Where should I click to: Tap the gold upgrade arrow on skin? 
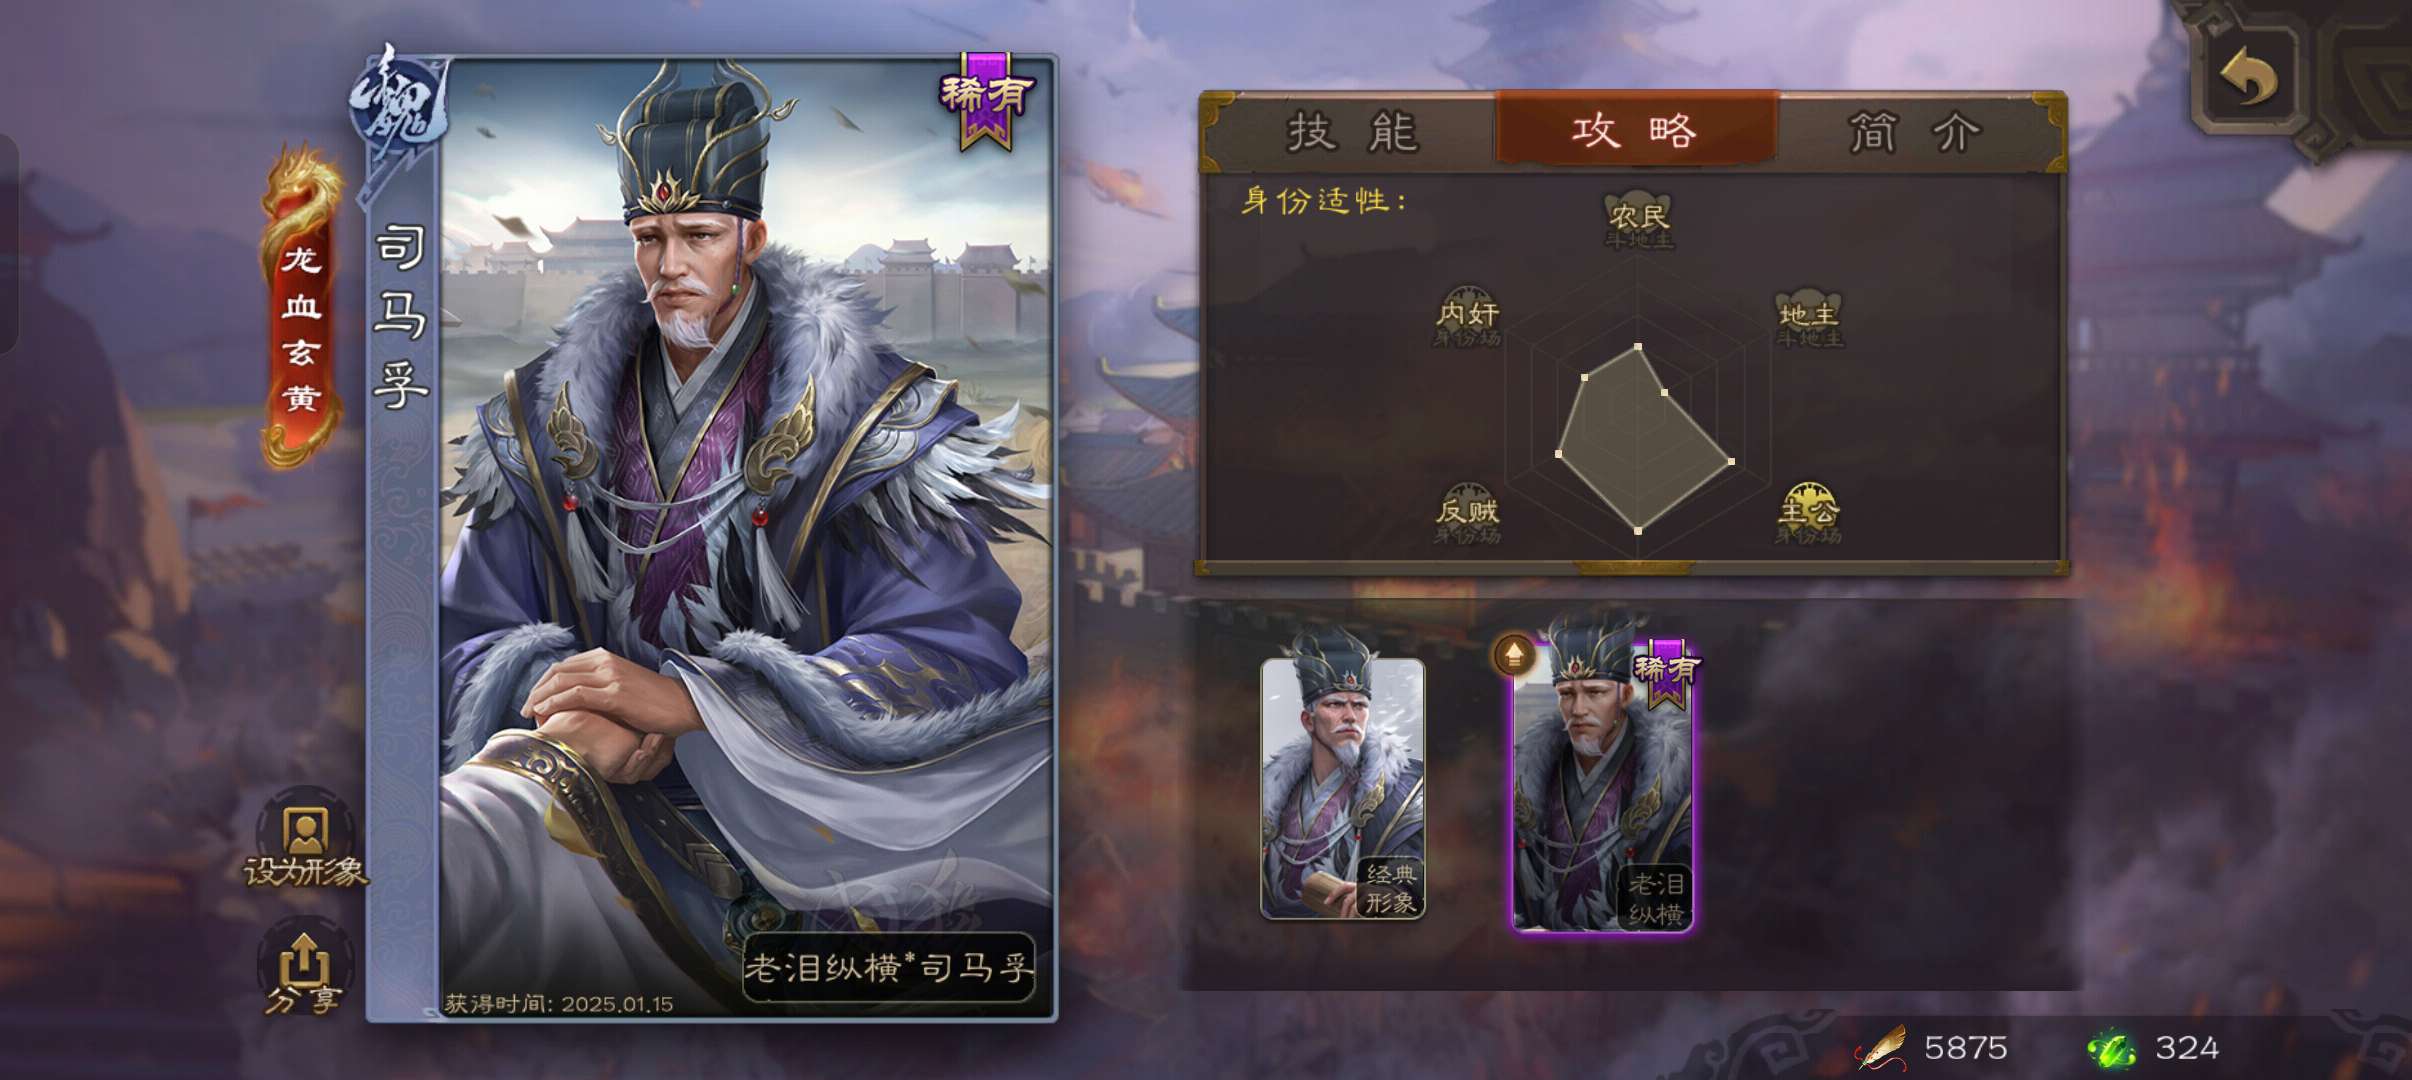[1514, 655]
